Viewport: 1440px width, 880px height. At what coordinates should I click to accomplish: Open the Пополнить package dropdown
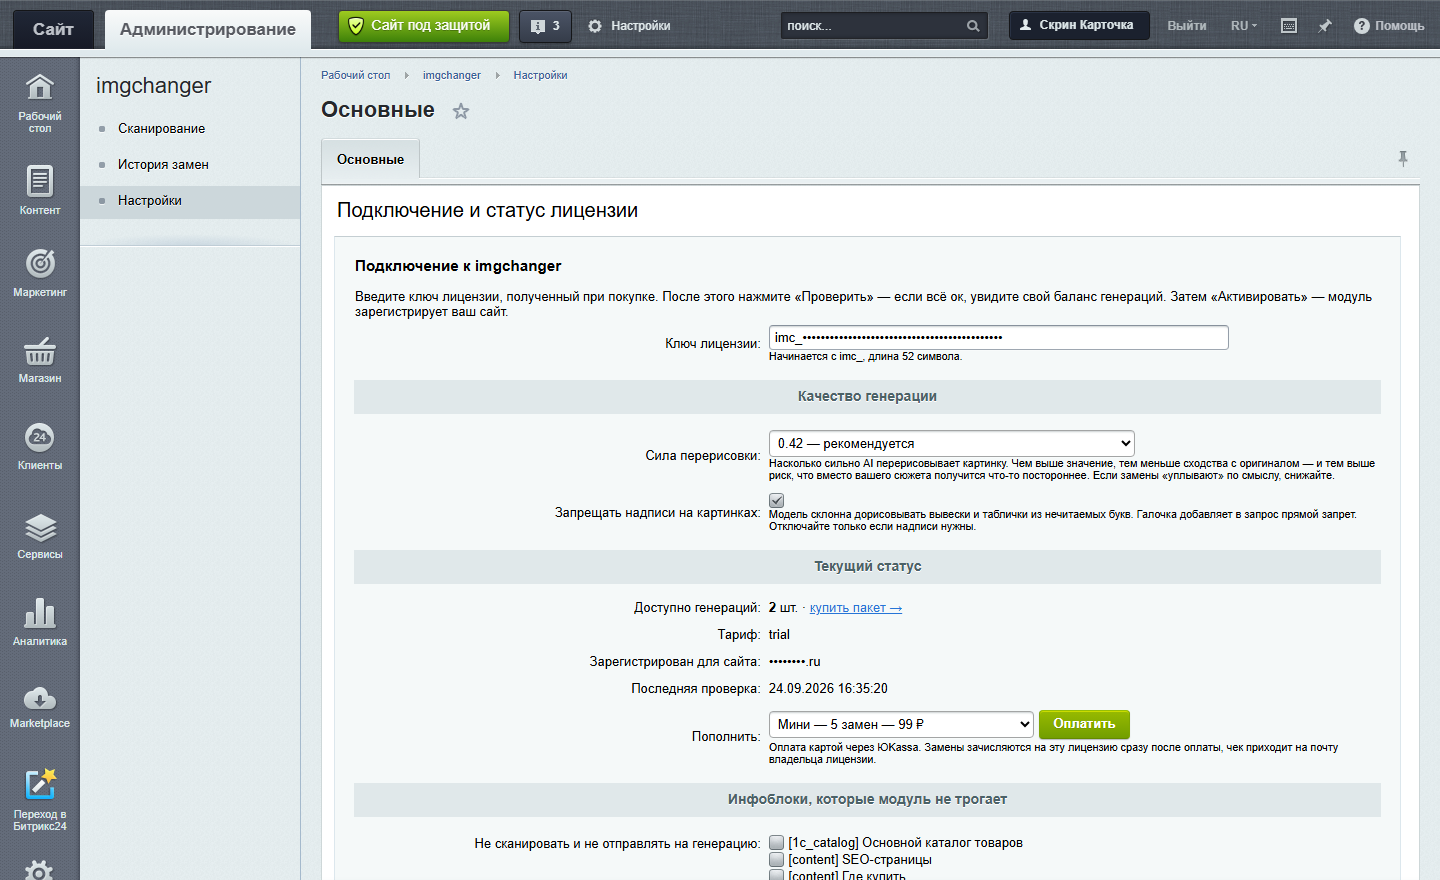901,724
